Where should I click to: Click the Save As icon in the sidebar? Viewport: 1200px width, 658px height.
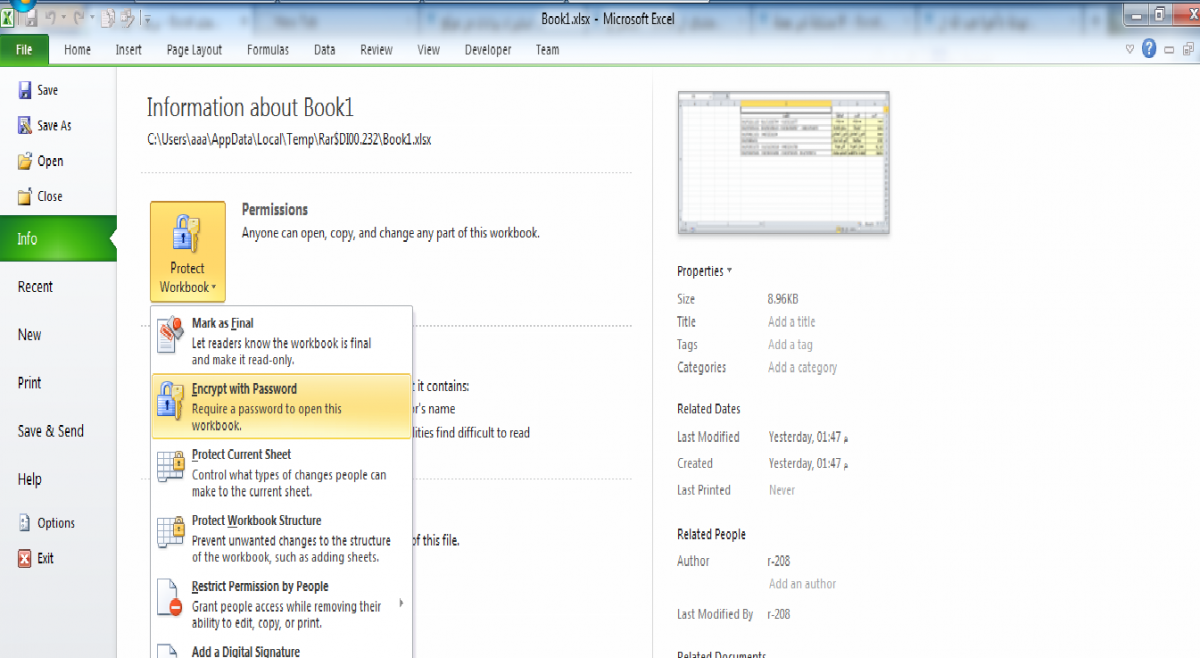pos(25,125)
